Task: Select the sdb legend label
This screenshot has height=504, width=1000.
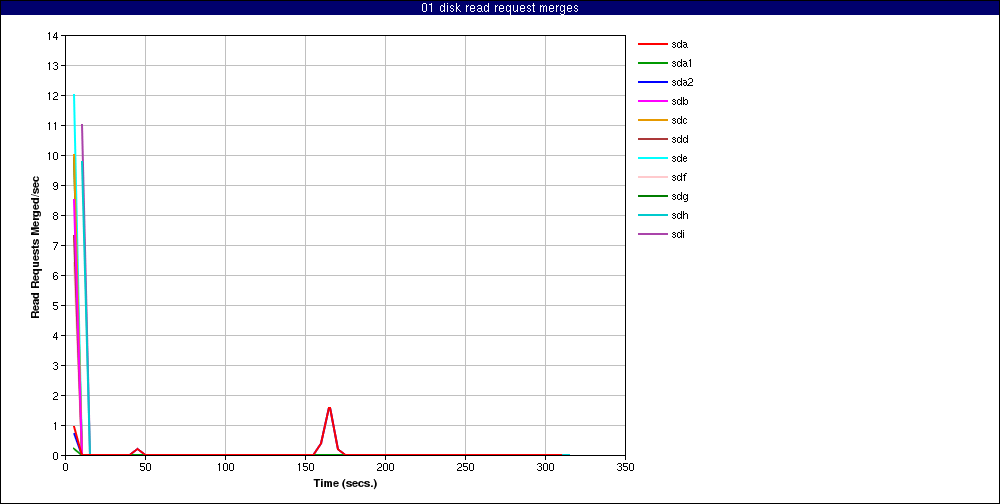Action: point(680,101)
